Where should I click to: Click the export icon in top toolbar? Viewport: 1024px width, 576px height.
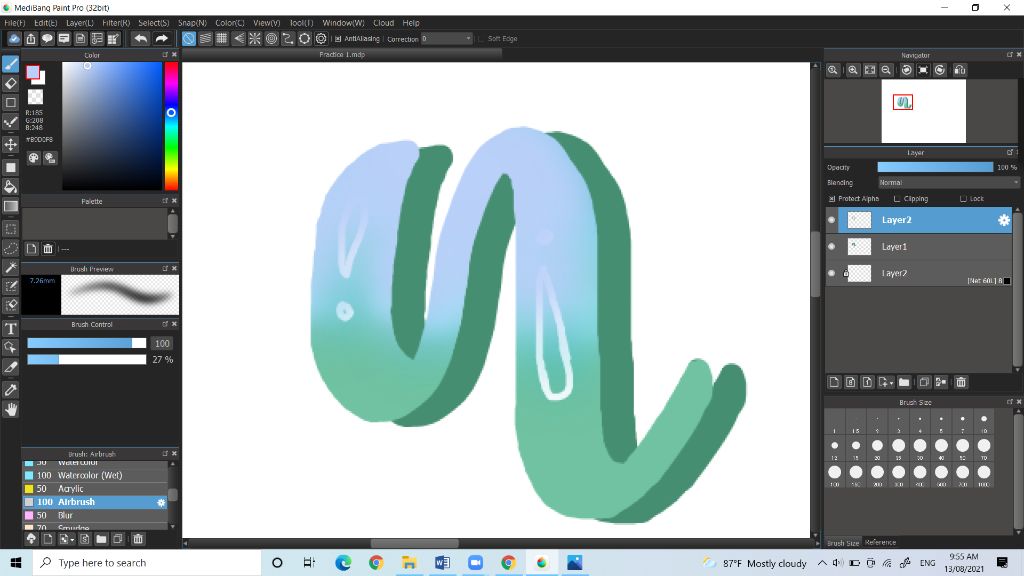(x=31, y=39)
